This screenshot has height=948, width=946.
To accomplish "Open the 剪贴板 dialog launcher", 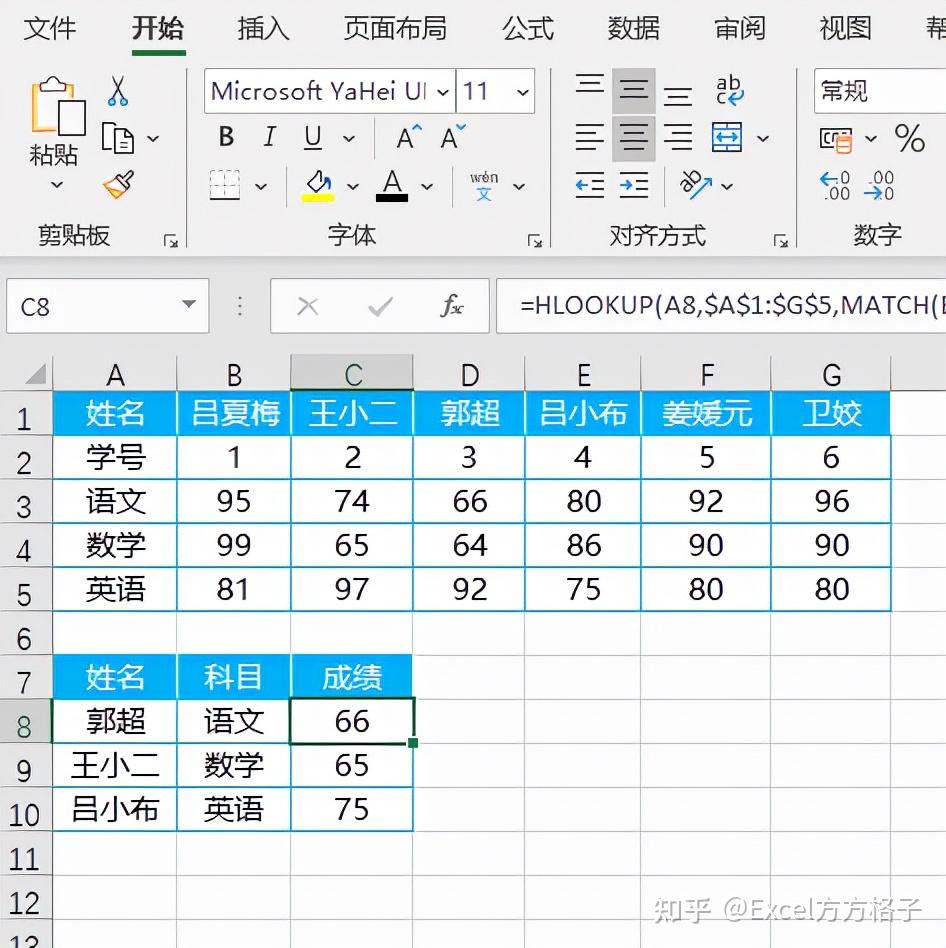I will click(170, 240).
